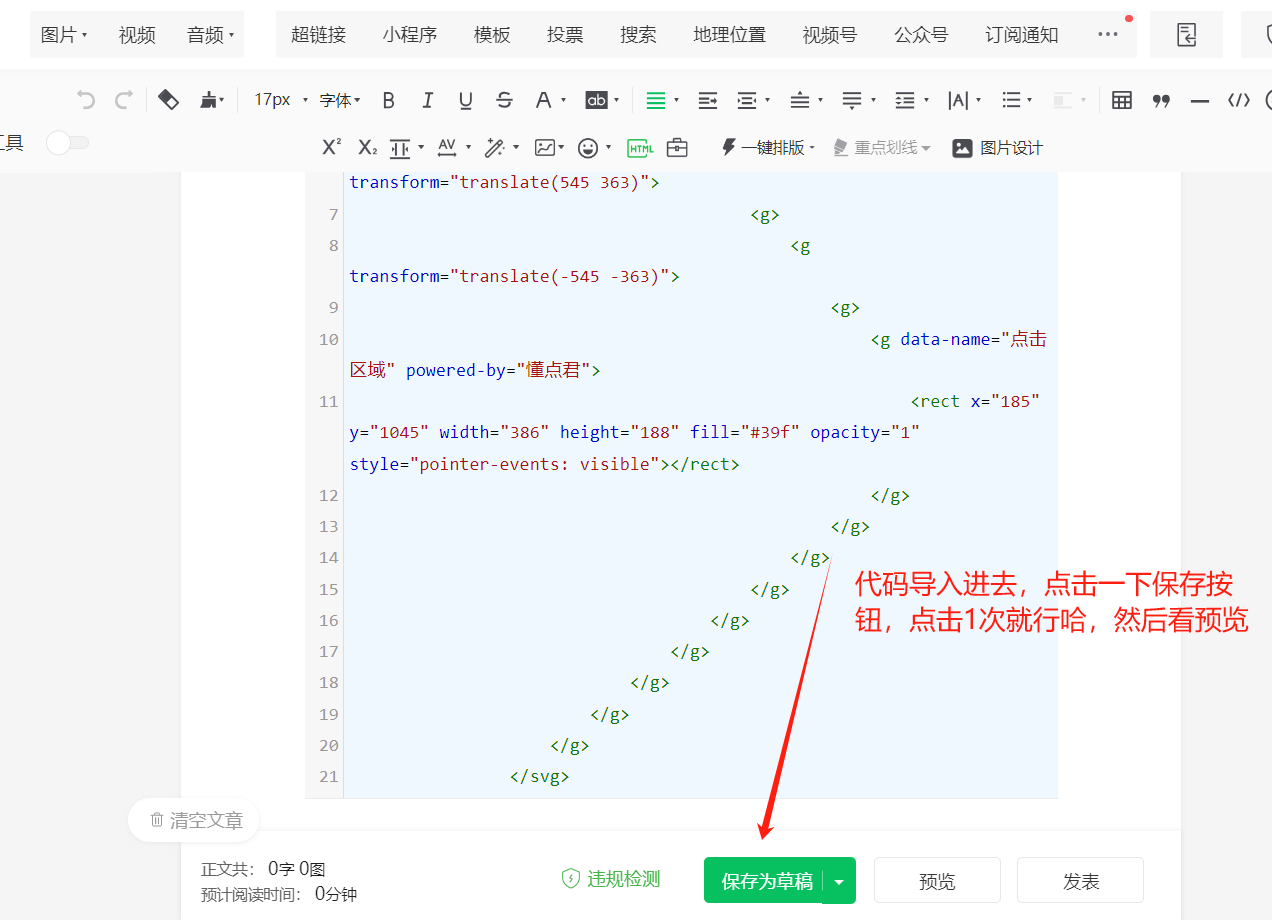This screenshot has width=1272, height=920.
Task: Click the first-line indent icon
Action: coord(708,100)
